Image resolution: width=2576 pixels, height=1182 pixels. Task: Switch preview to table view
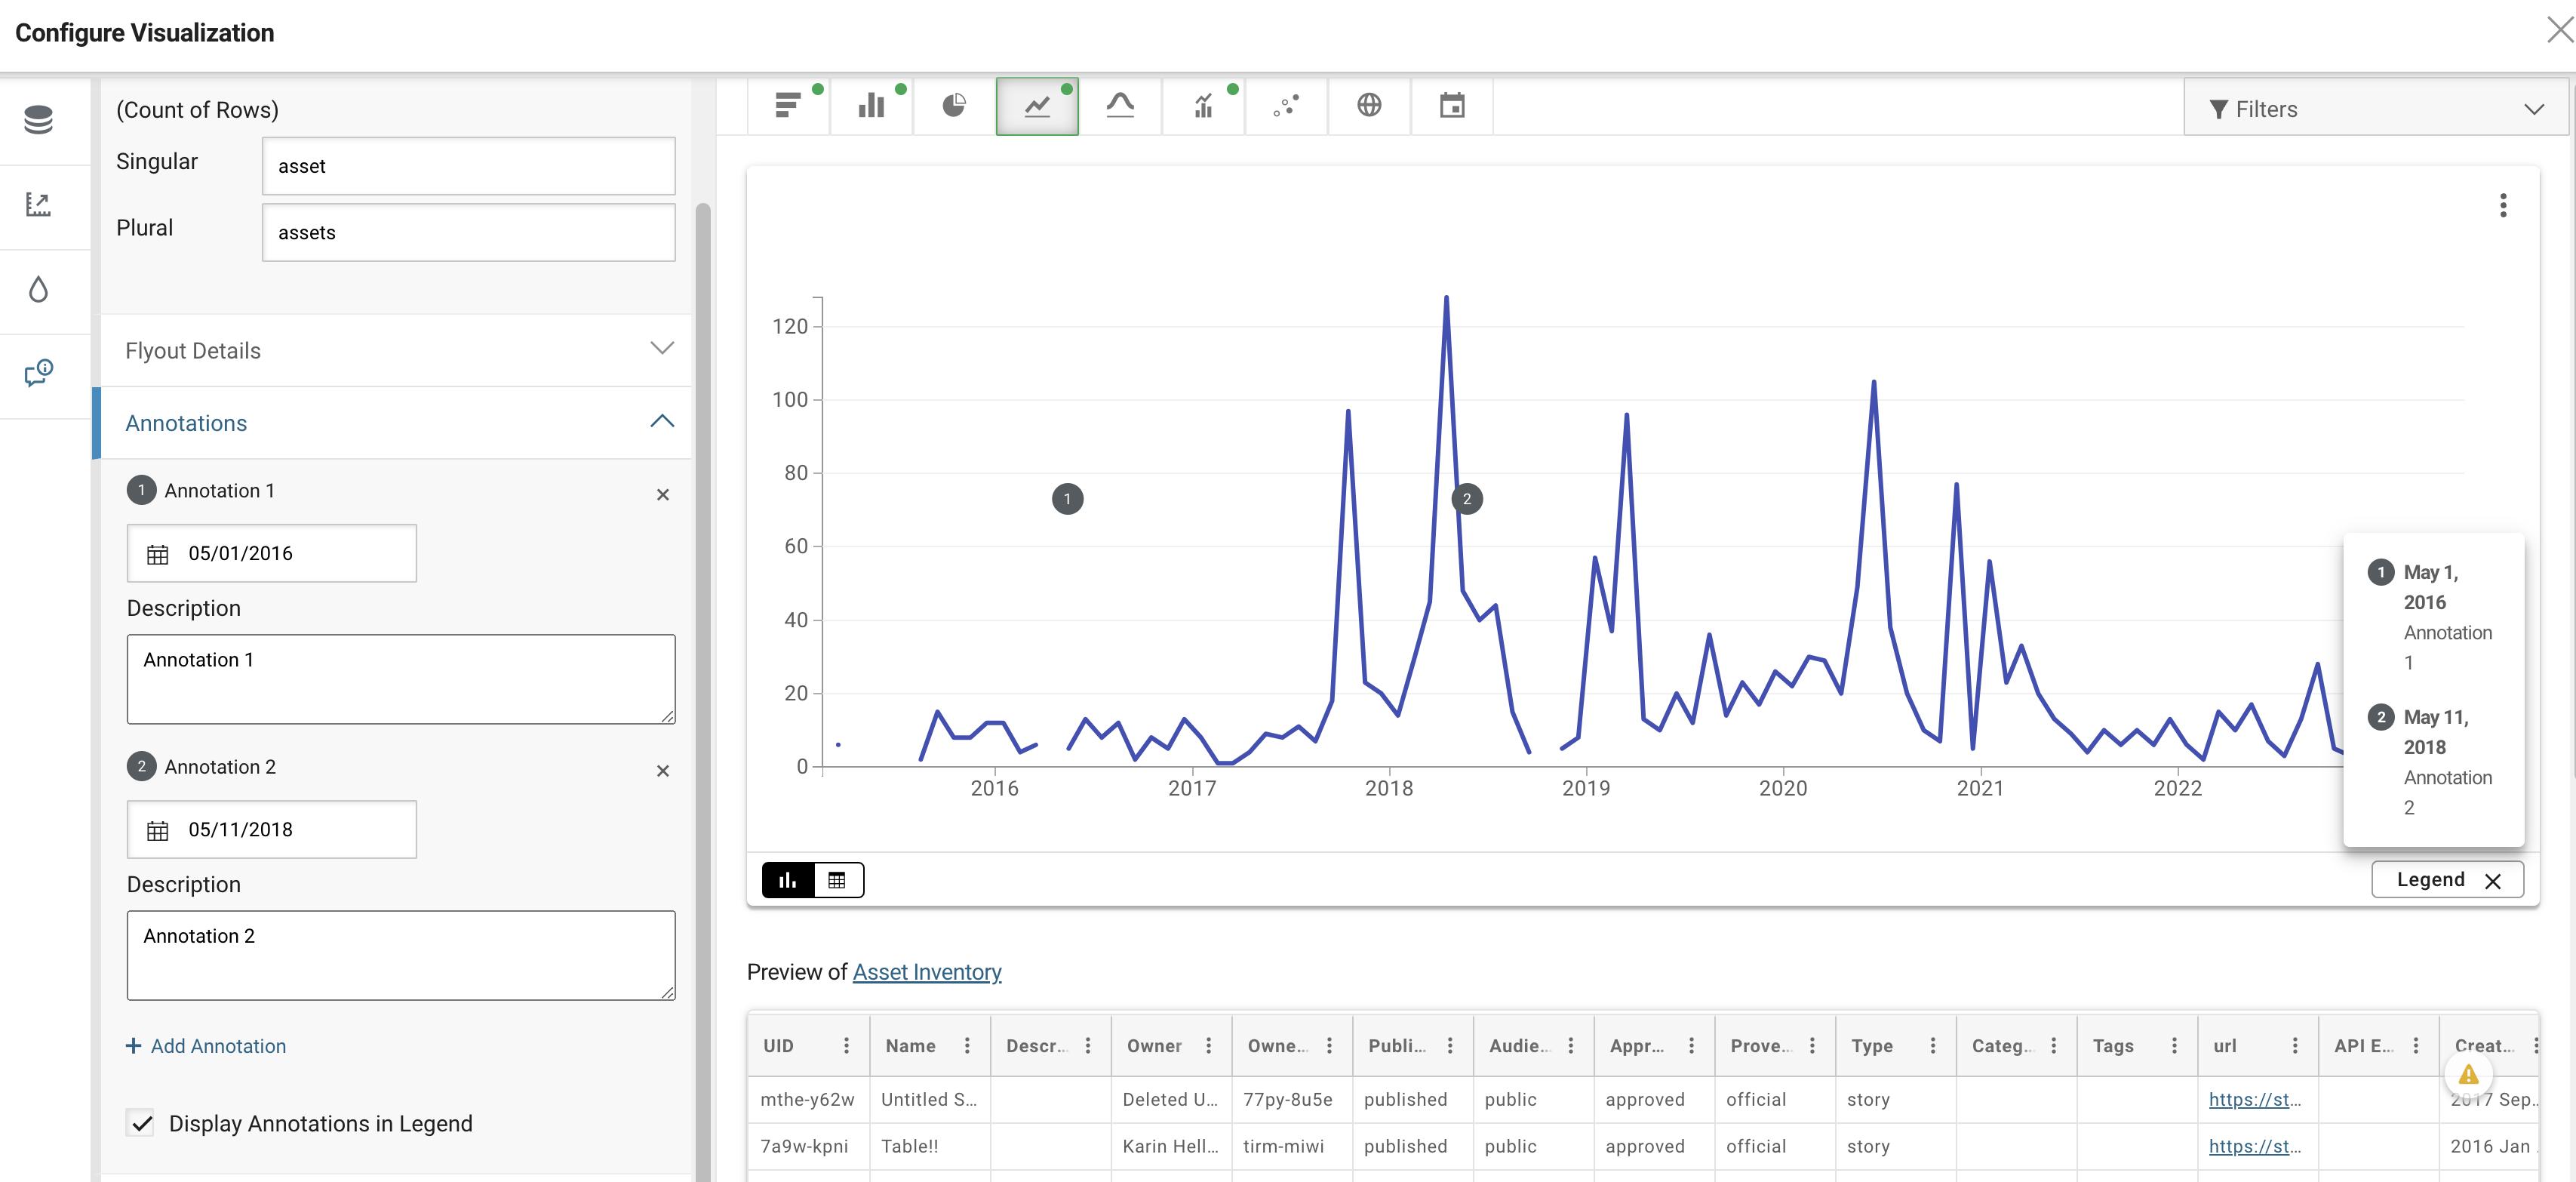(x=837, y=880)
